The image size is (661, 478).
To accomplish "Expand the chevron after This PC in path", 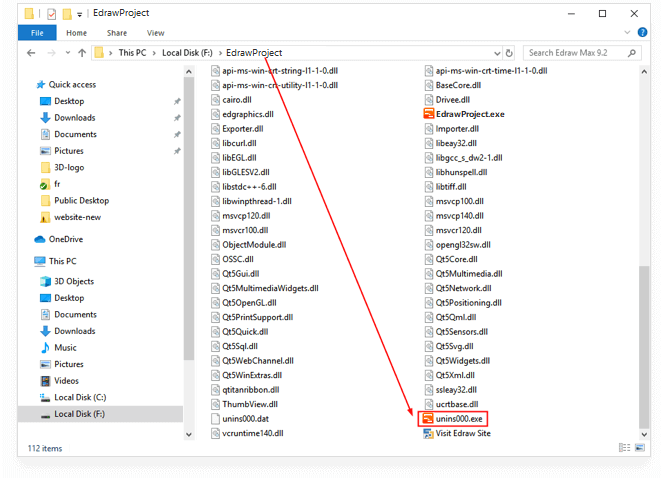I will pyautogui.click(x=154, y=53).
